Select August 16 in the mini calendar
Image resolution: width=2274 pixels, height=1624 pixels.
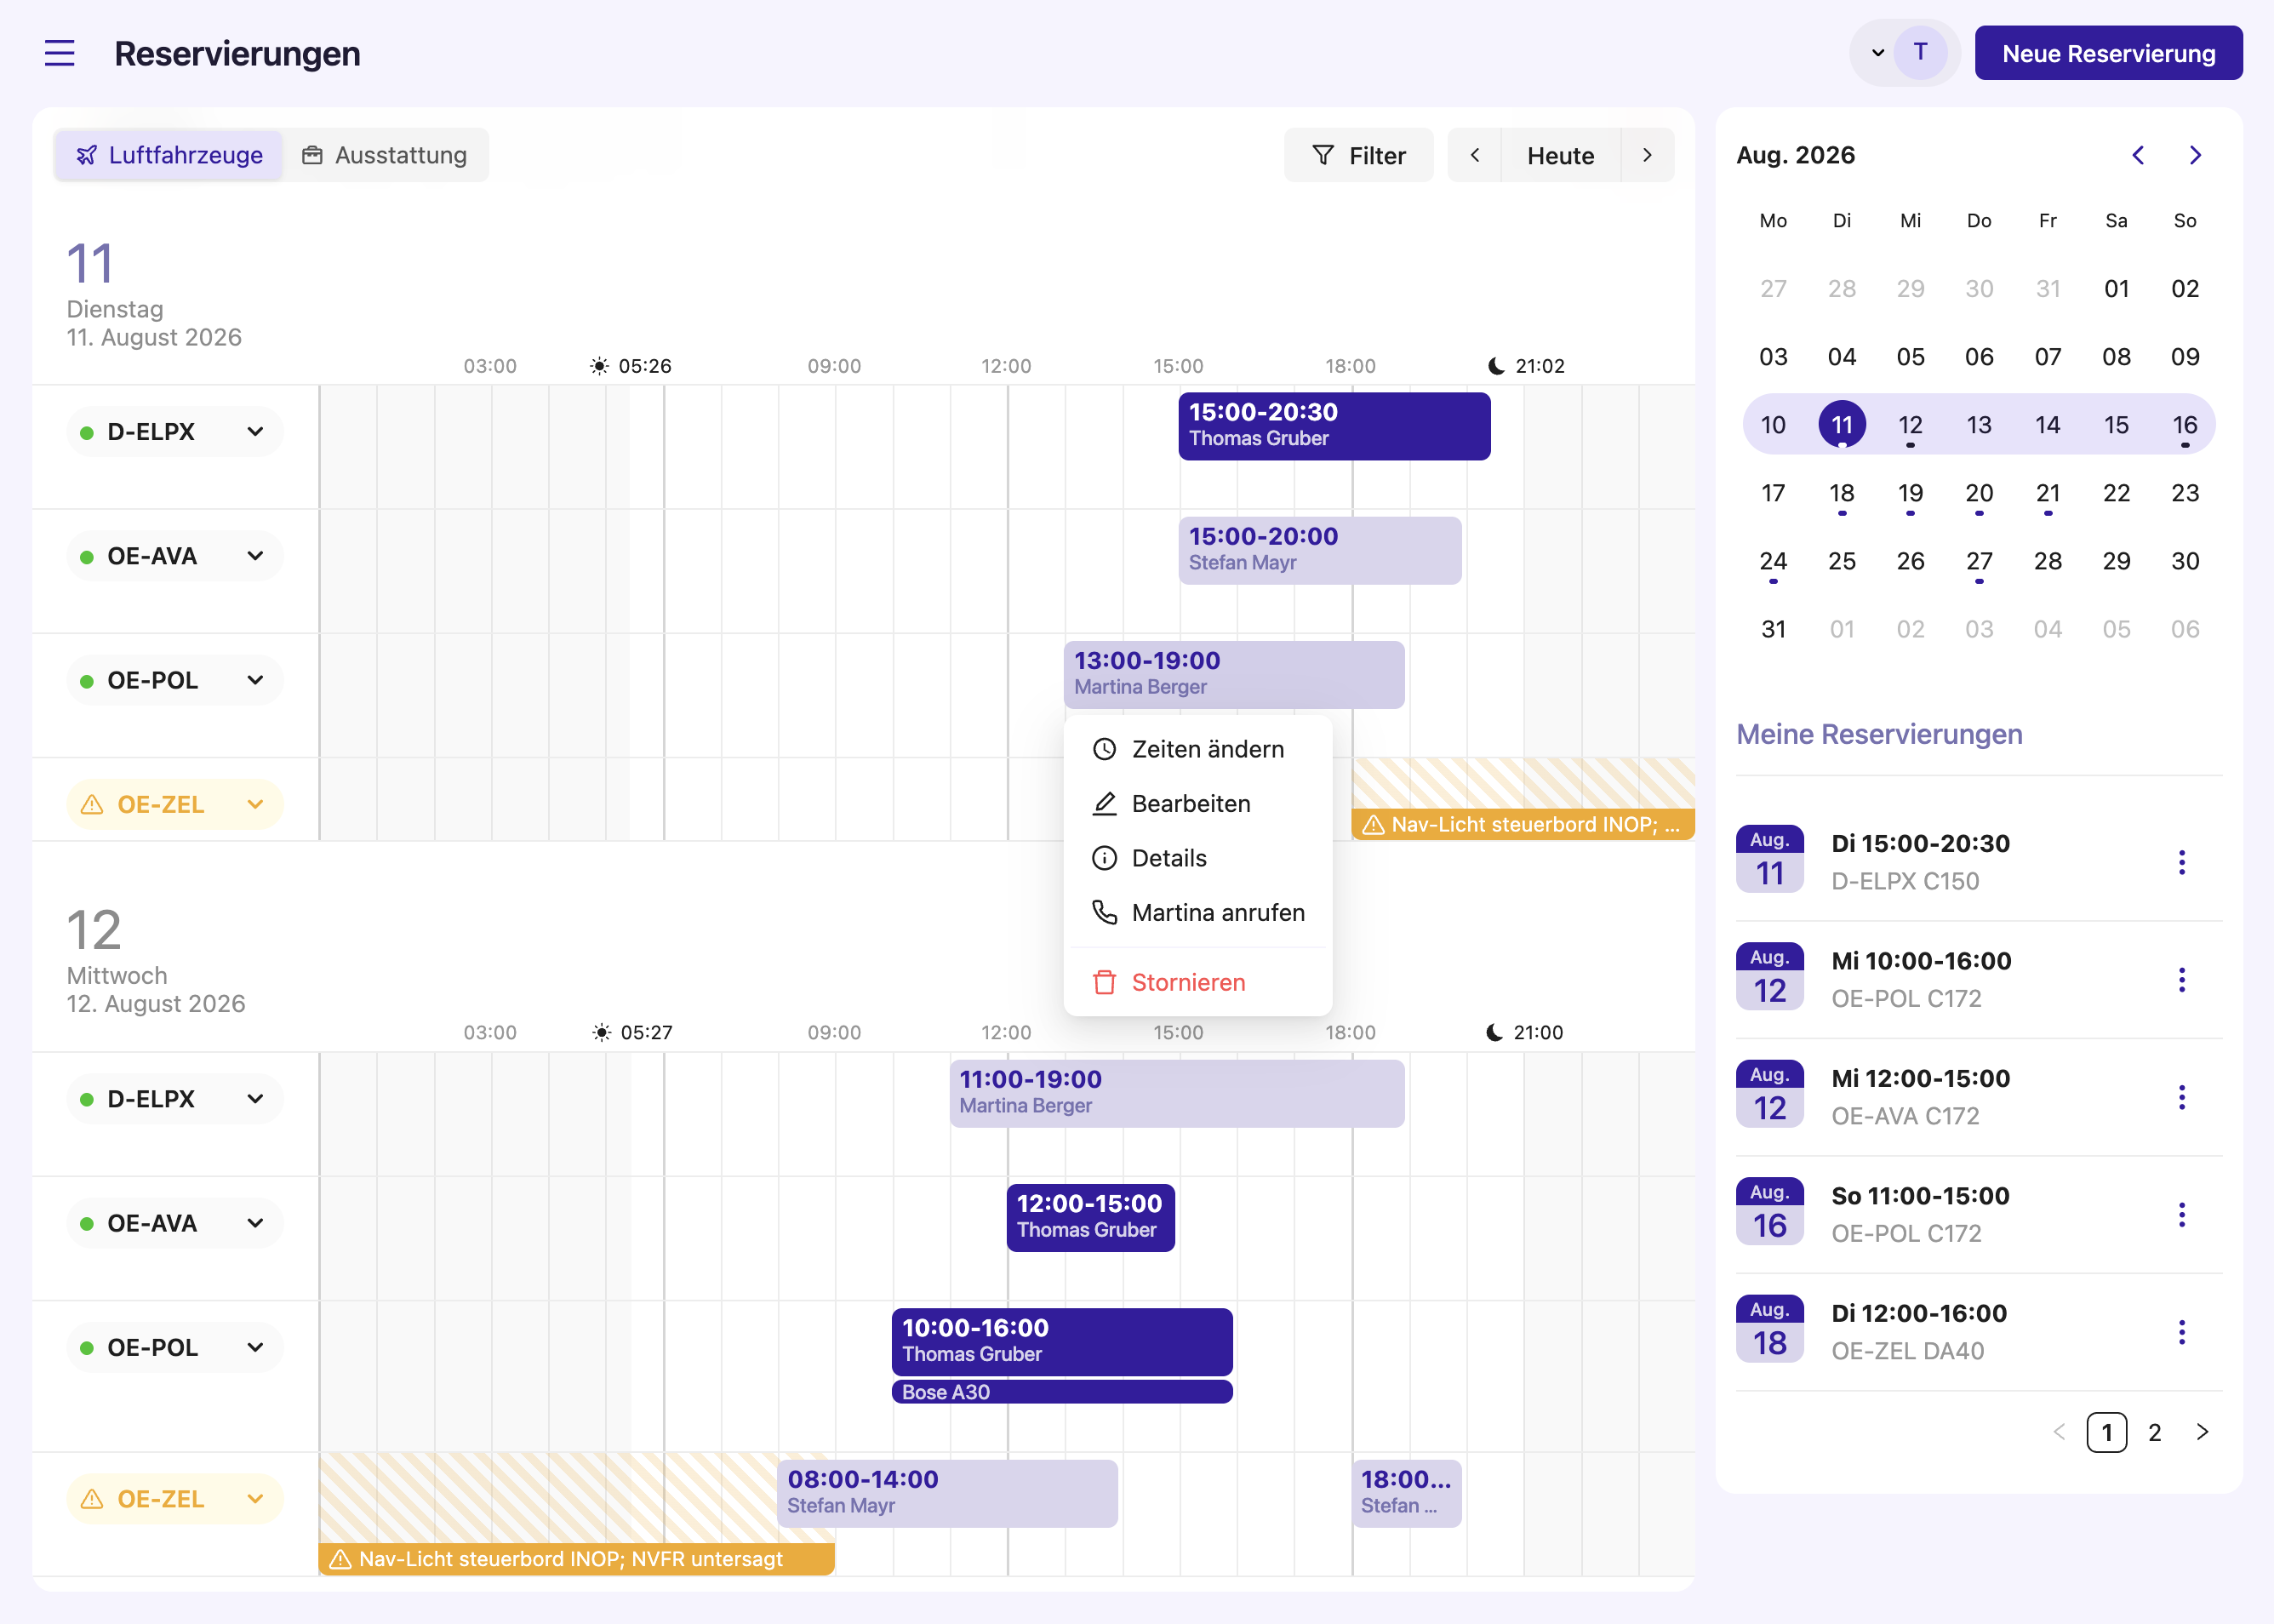point(2185,425)
